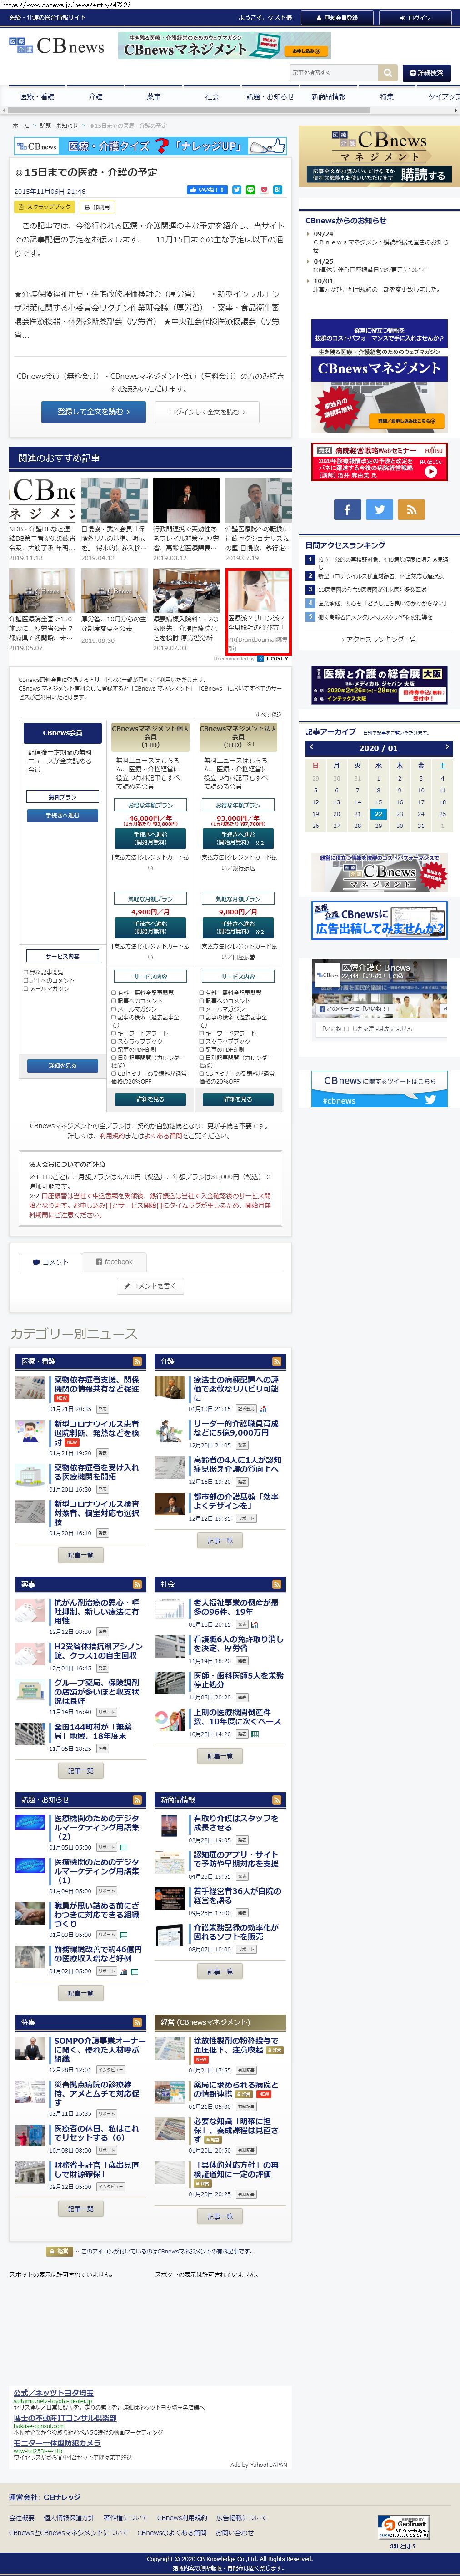Open the 薬事 navigation menu item
This screenshot has height=2576, width=460.
(153, 97)
